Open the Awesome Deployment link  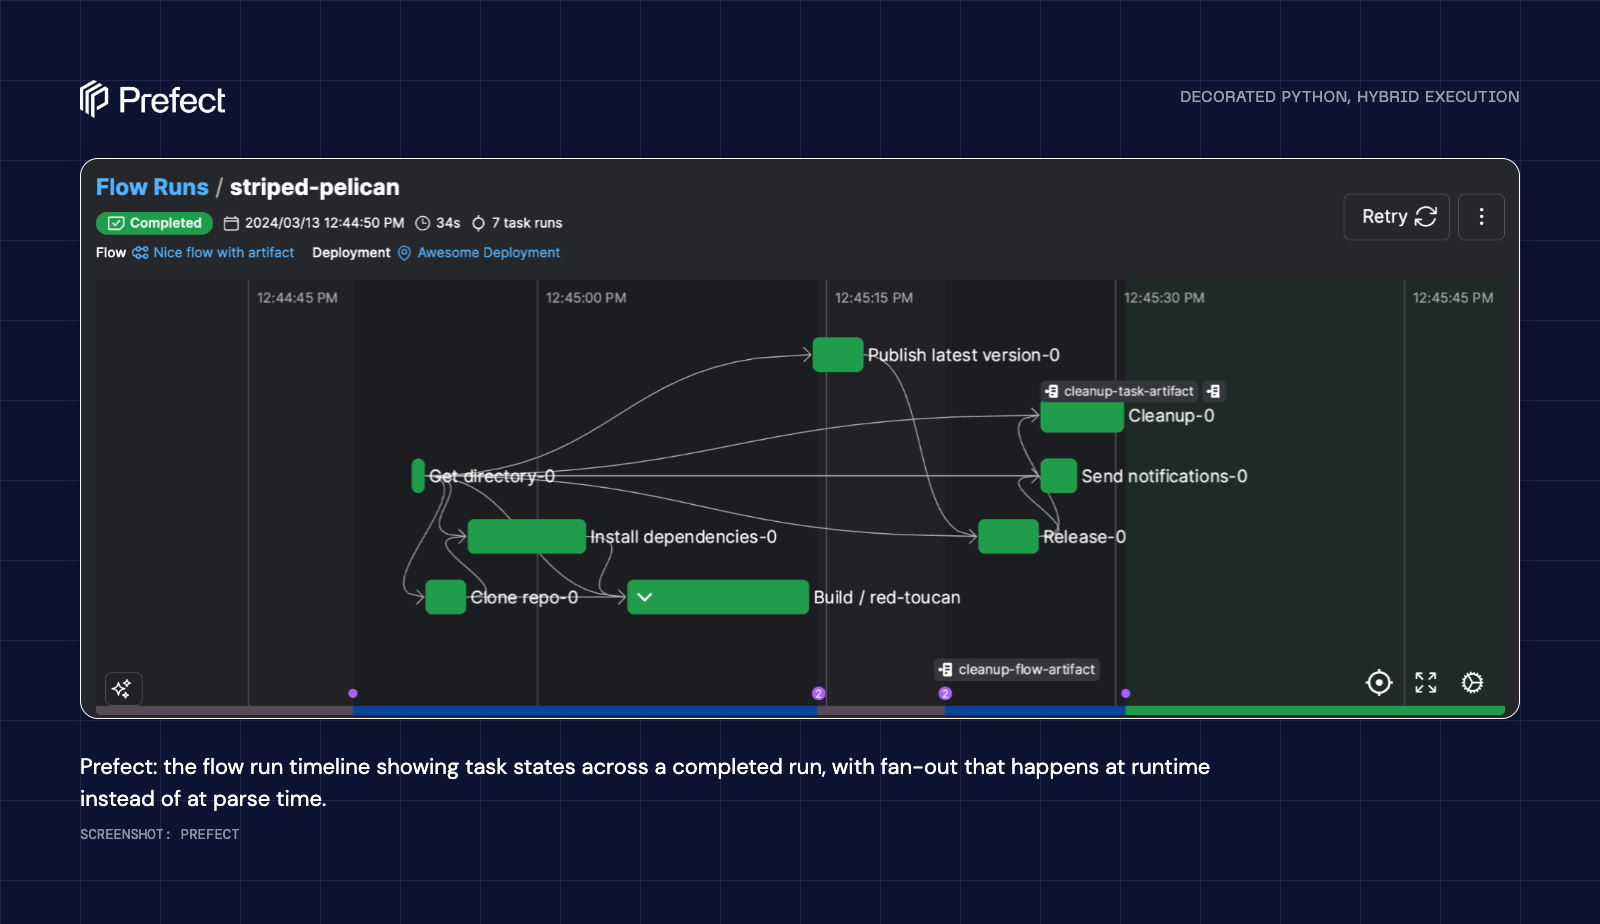point(488,253)
